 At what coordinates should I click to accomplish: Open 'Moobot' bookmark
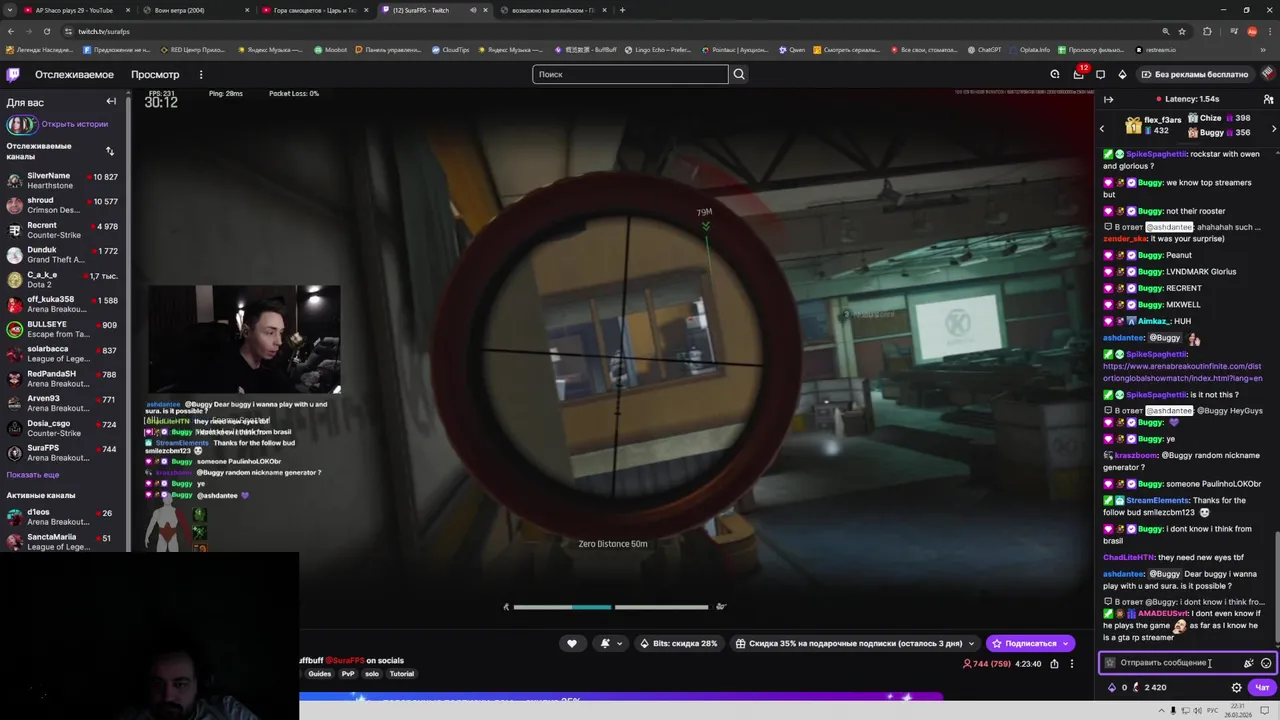[330, 49]
